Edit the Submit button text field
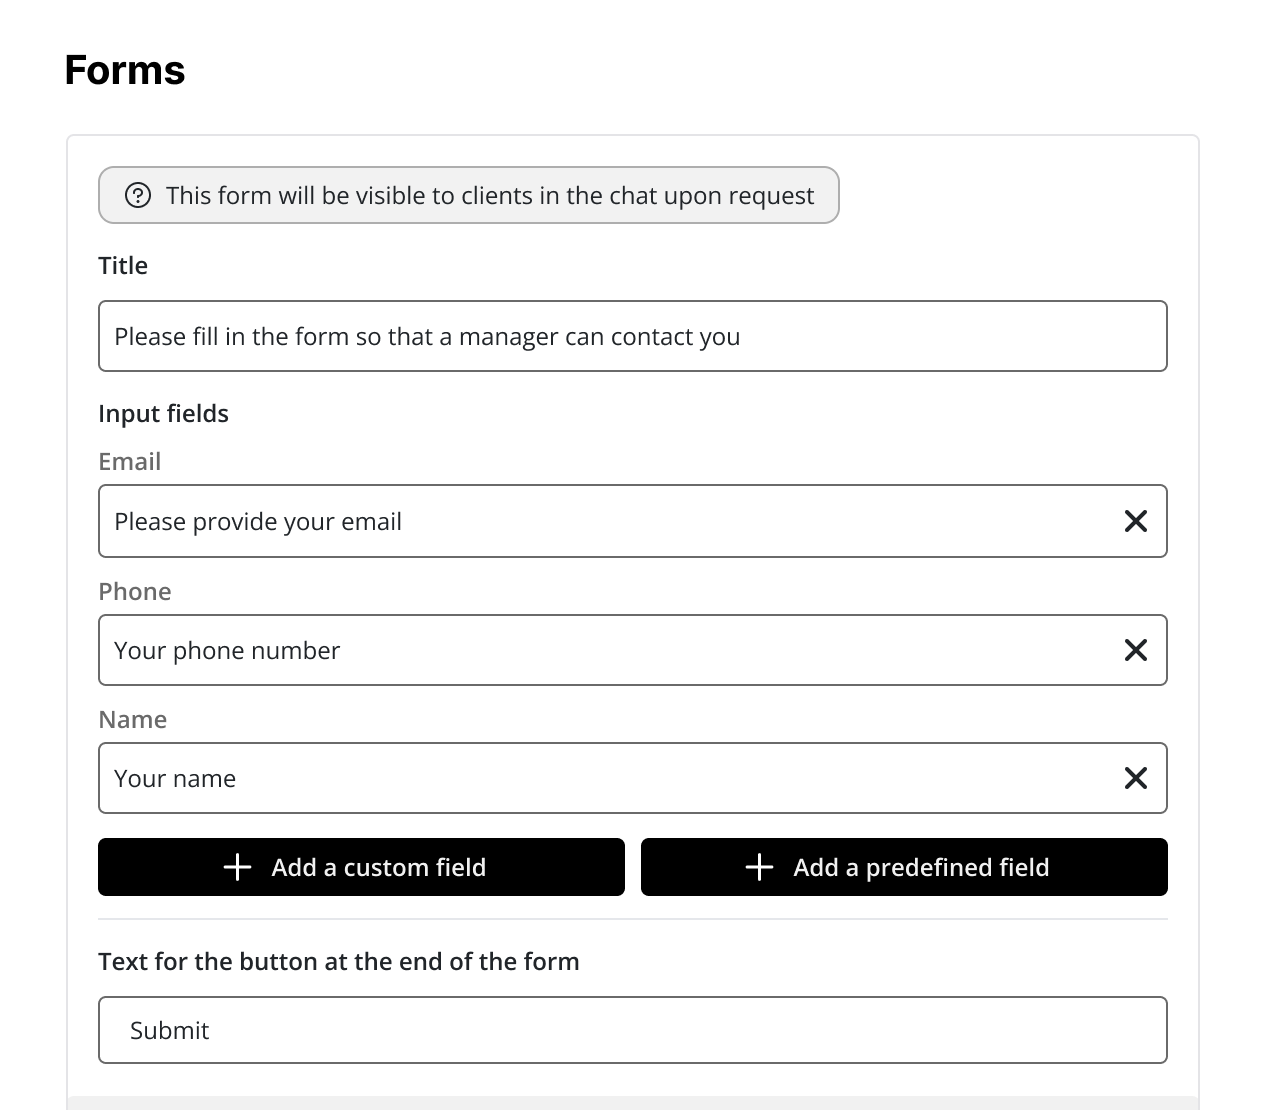1266x1110 pixels. point(632,1030)
